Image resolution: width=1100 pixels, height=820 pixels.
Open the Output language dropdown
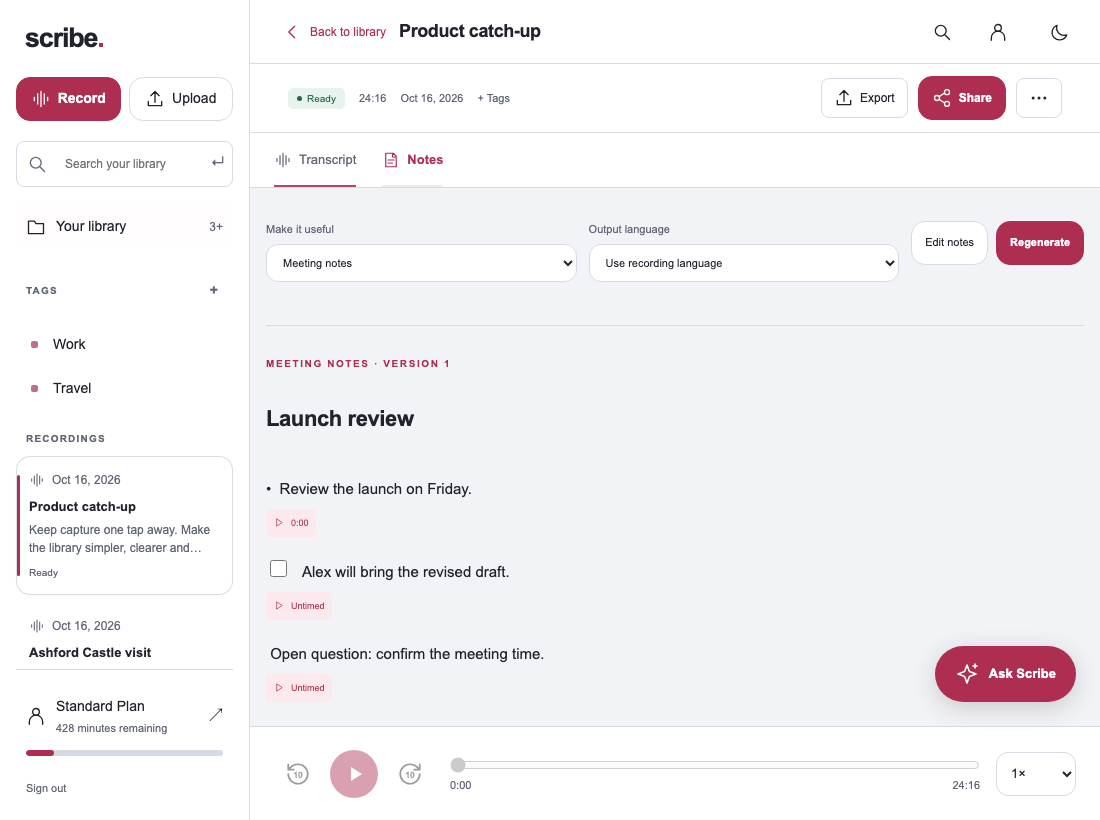(744, 263)
